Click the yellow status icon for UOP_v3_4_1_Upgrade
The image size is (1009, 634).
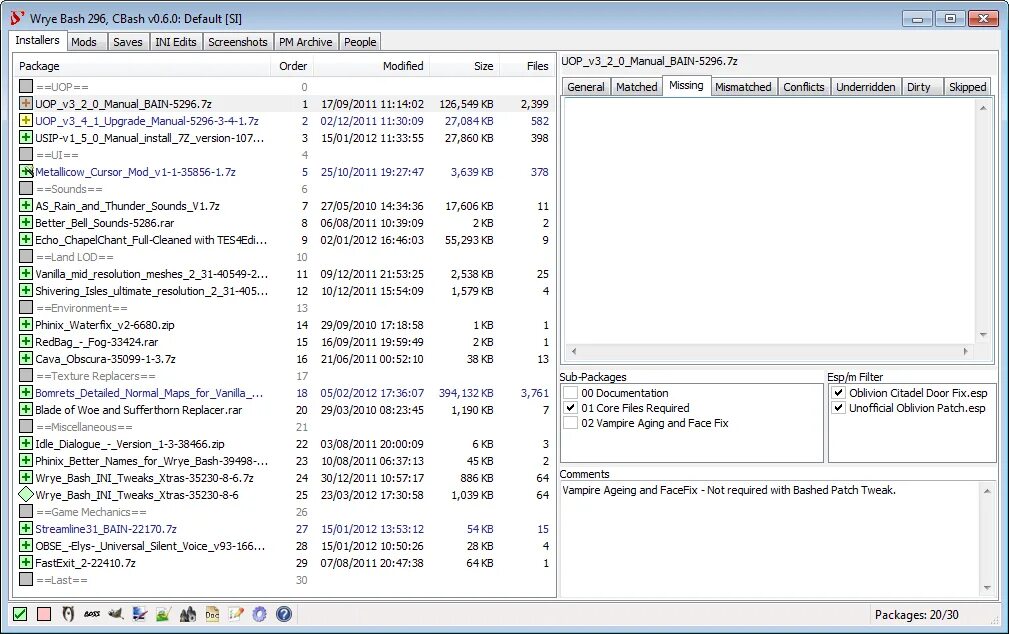point(26,120)
